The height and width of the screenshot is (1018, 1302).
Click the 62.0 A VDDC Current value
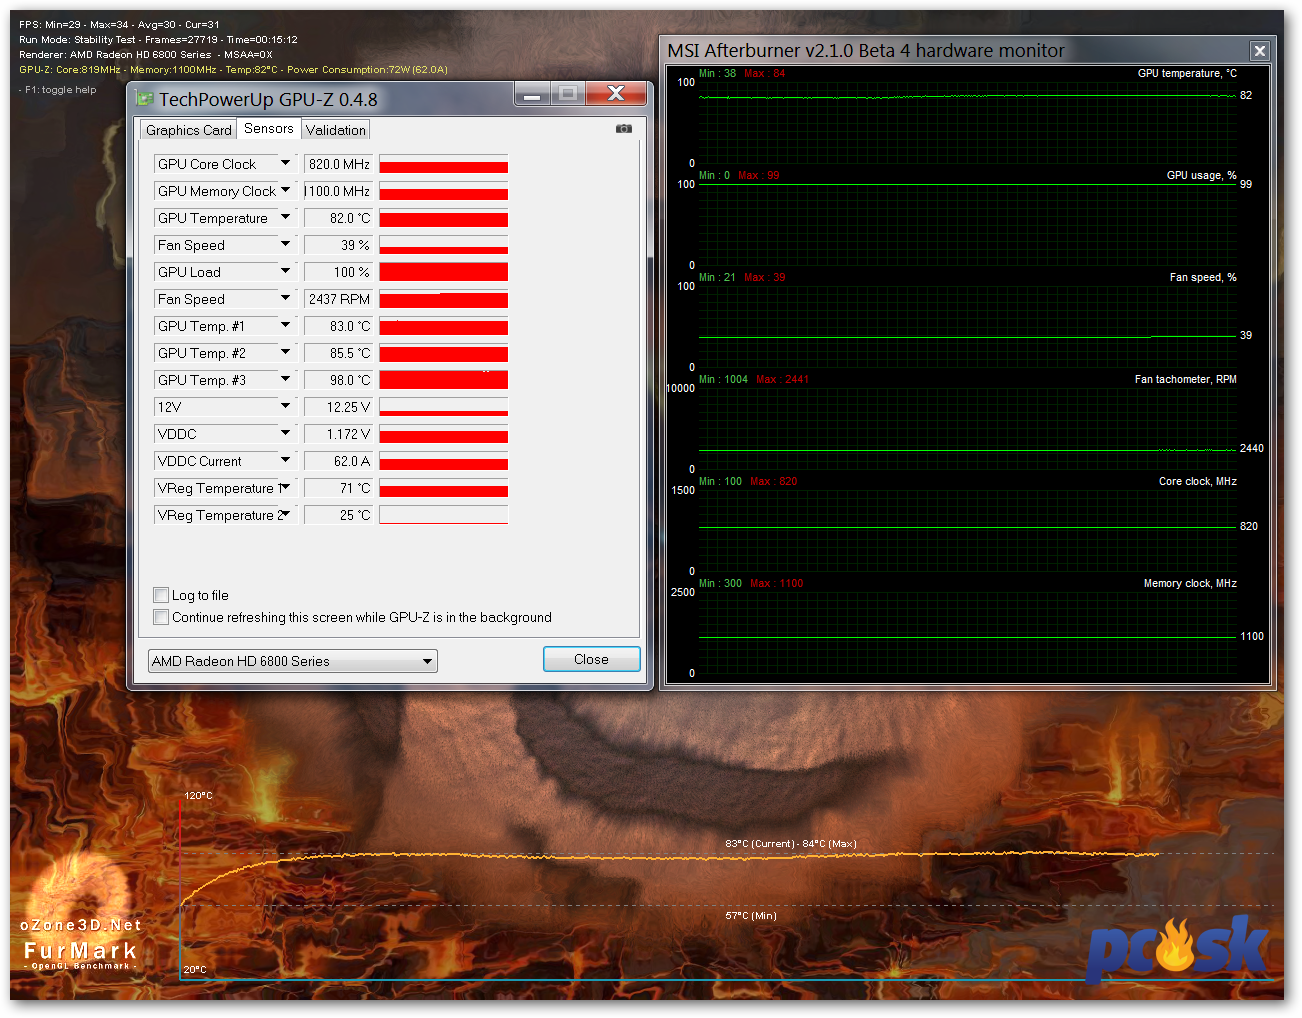338,461
